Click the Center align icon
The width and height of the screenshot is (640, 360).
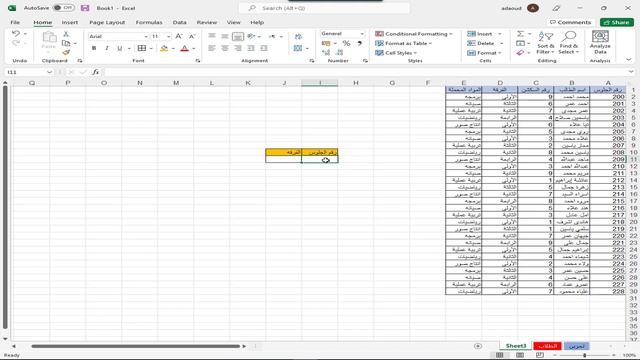[224, 48]
